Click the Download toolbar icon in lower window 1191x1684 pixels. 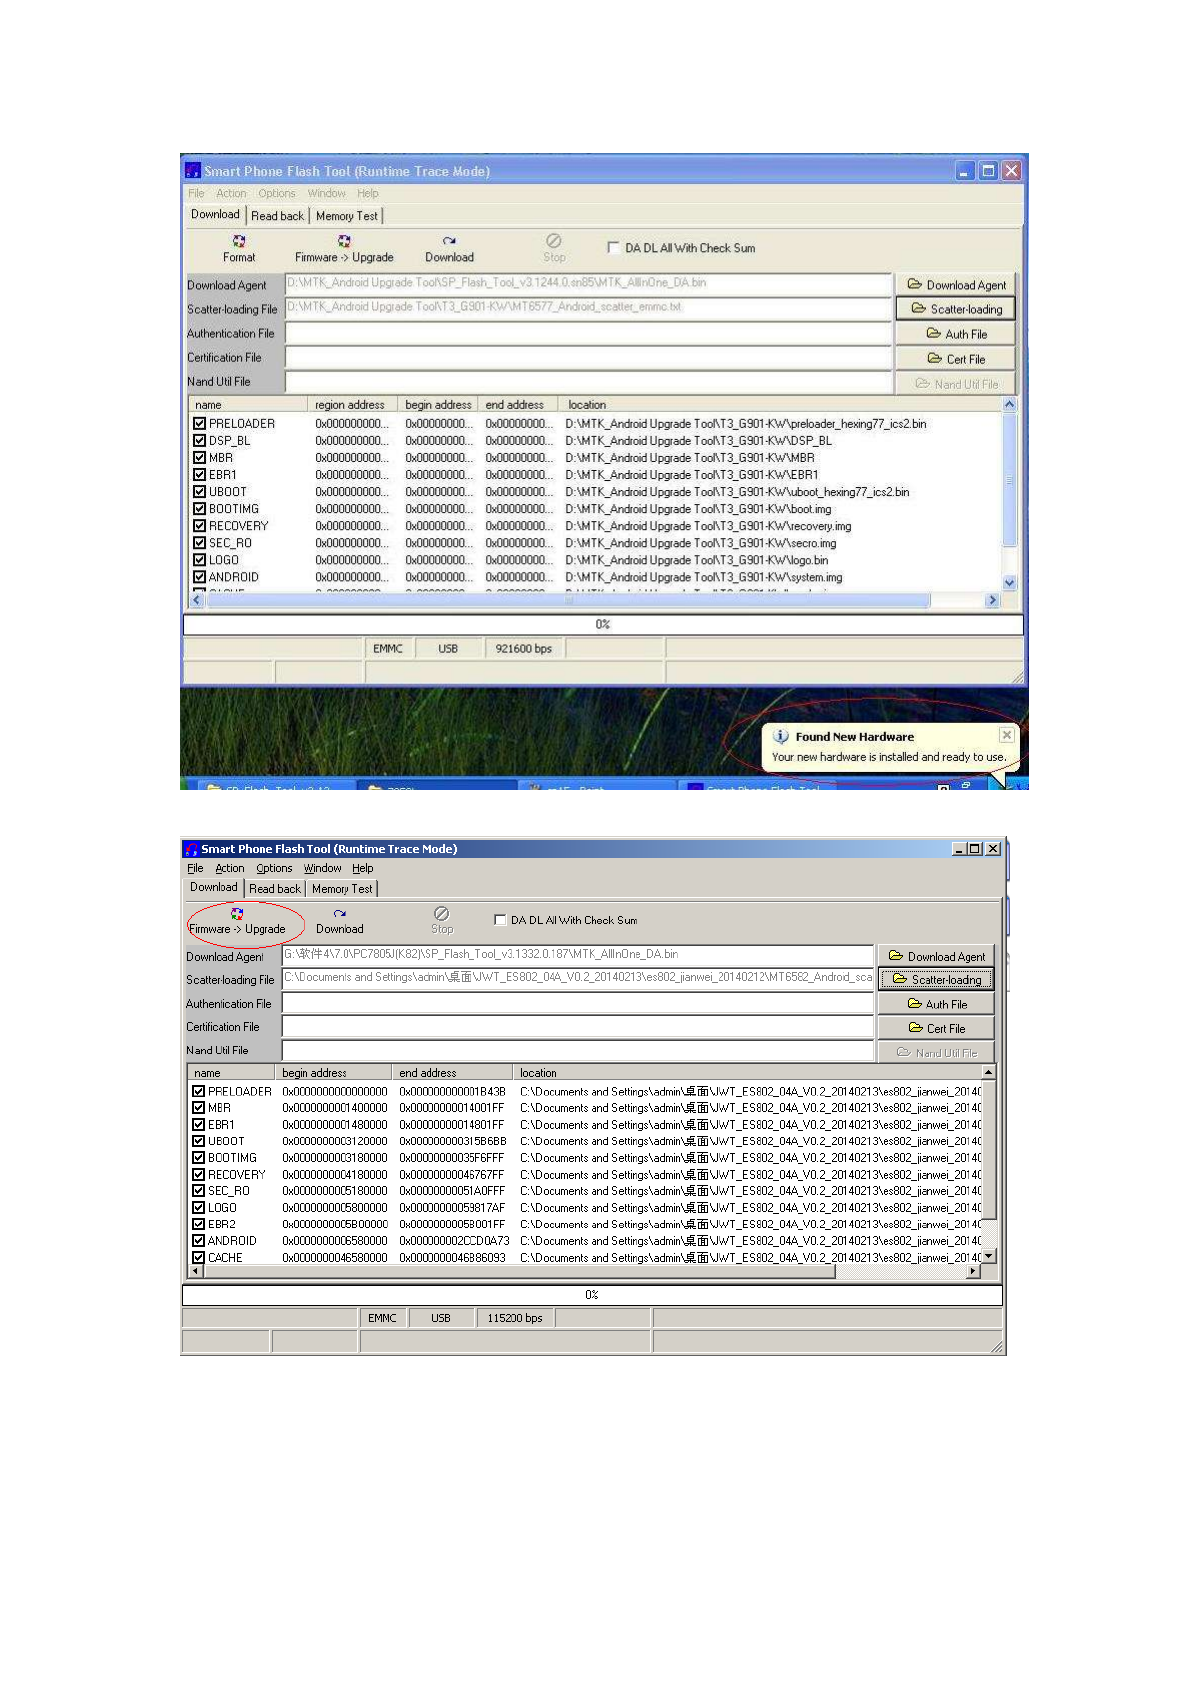pyautogui.click(x=340, y=921)
